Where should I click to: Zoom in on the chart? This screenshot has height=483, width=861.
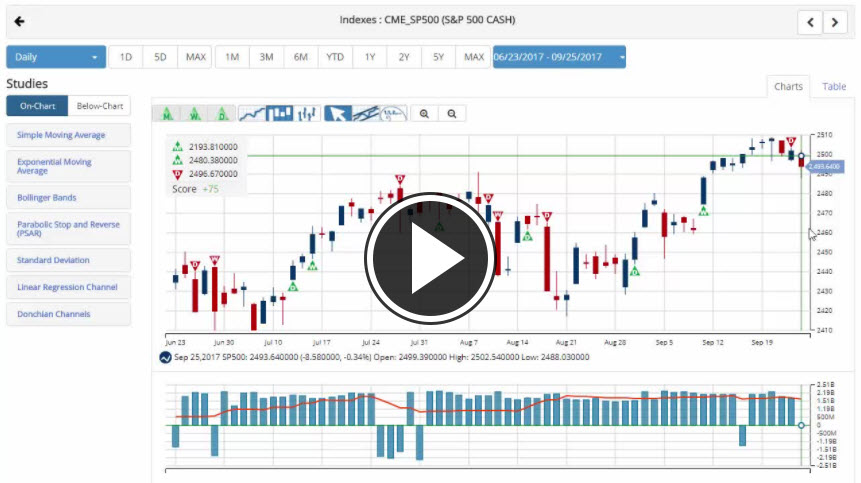(424, 114)
